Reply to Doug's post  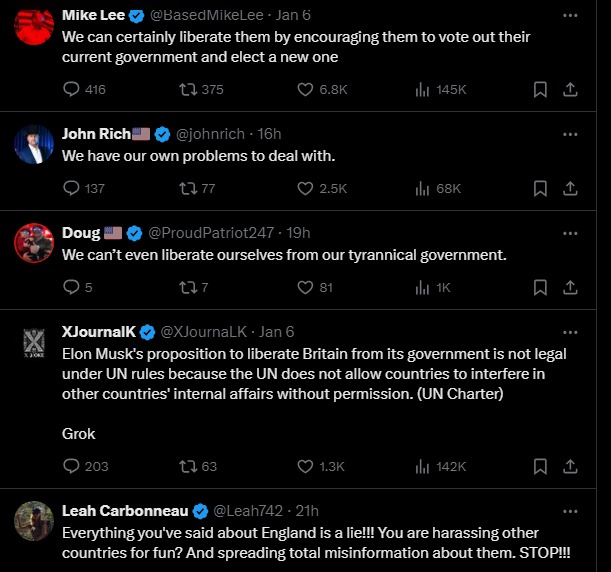pyautogui.click(x=71, y=287)
